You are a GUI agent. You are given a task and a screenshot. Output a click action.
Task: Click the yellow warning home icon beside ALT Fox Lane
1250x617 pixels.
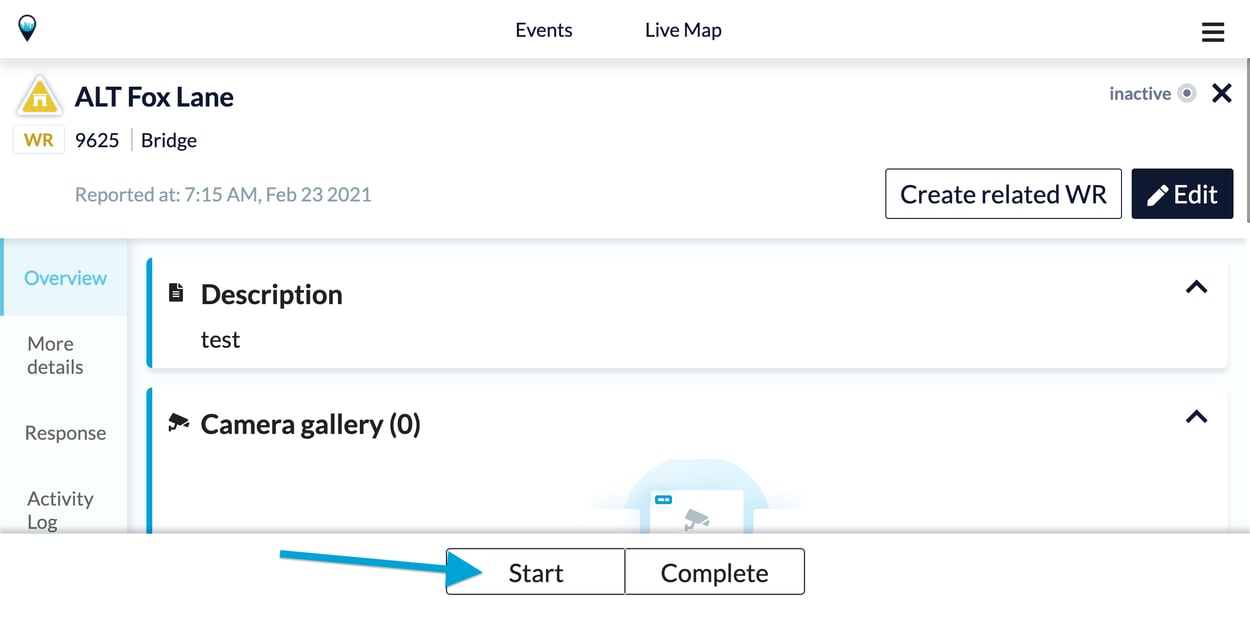[x=39, y=95]
